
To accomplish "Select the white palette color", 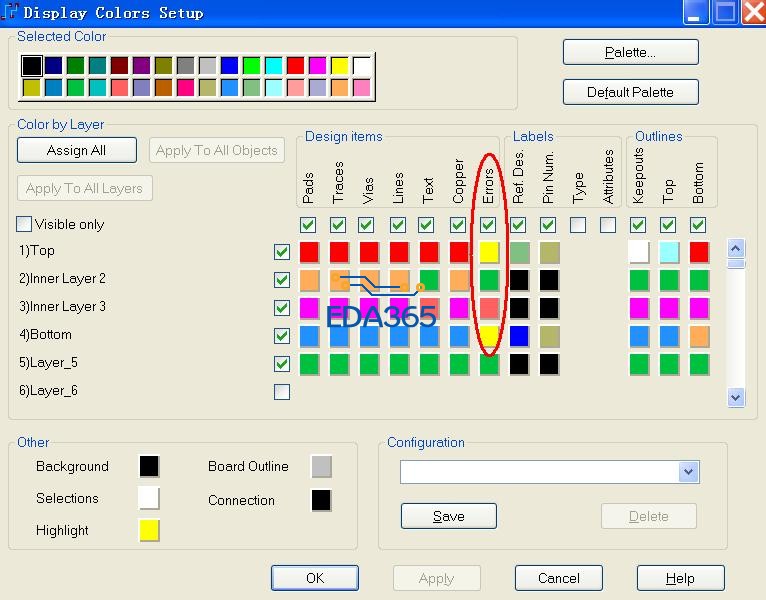I will 362,65.
